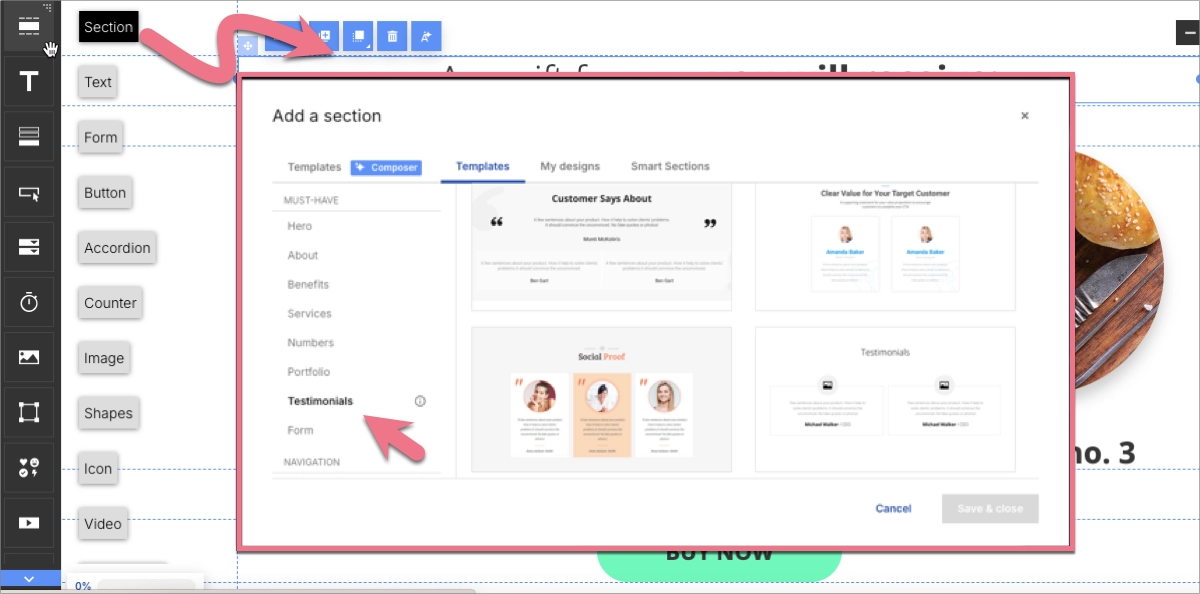Viewport: 1200px width, 594px height.
Task: Click the info icon next to Testimonials
Action: coord(420,401)
